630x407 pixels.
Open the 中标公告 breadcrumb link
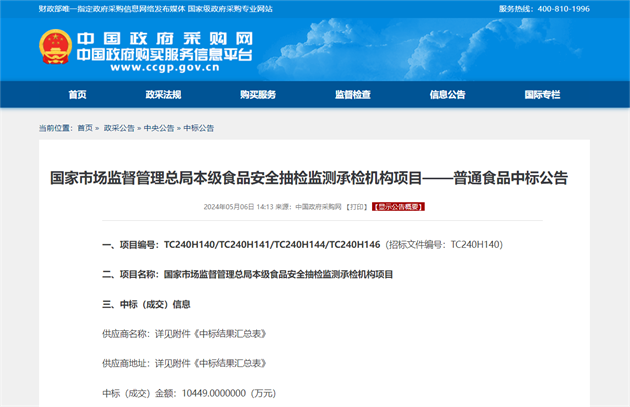click(x=198, y=128)
